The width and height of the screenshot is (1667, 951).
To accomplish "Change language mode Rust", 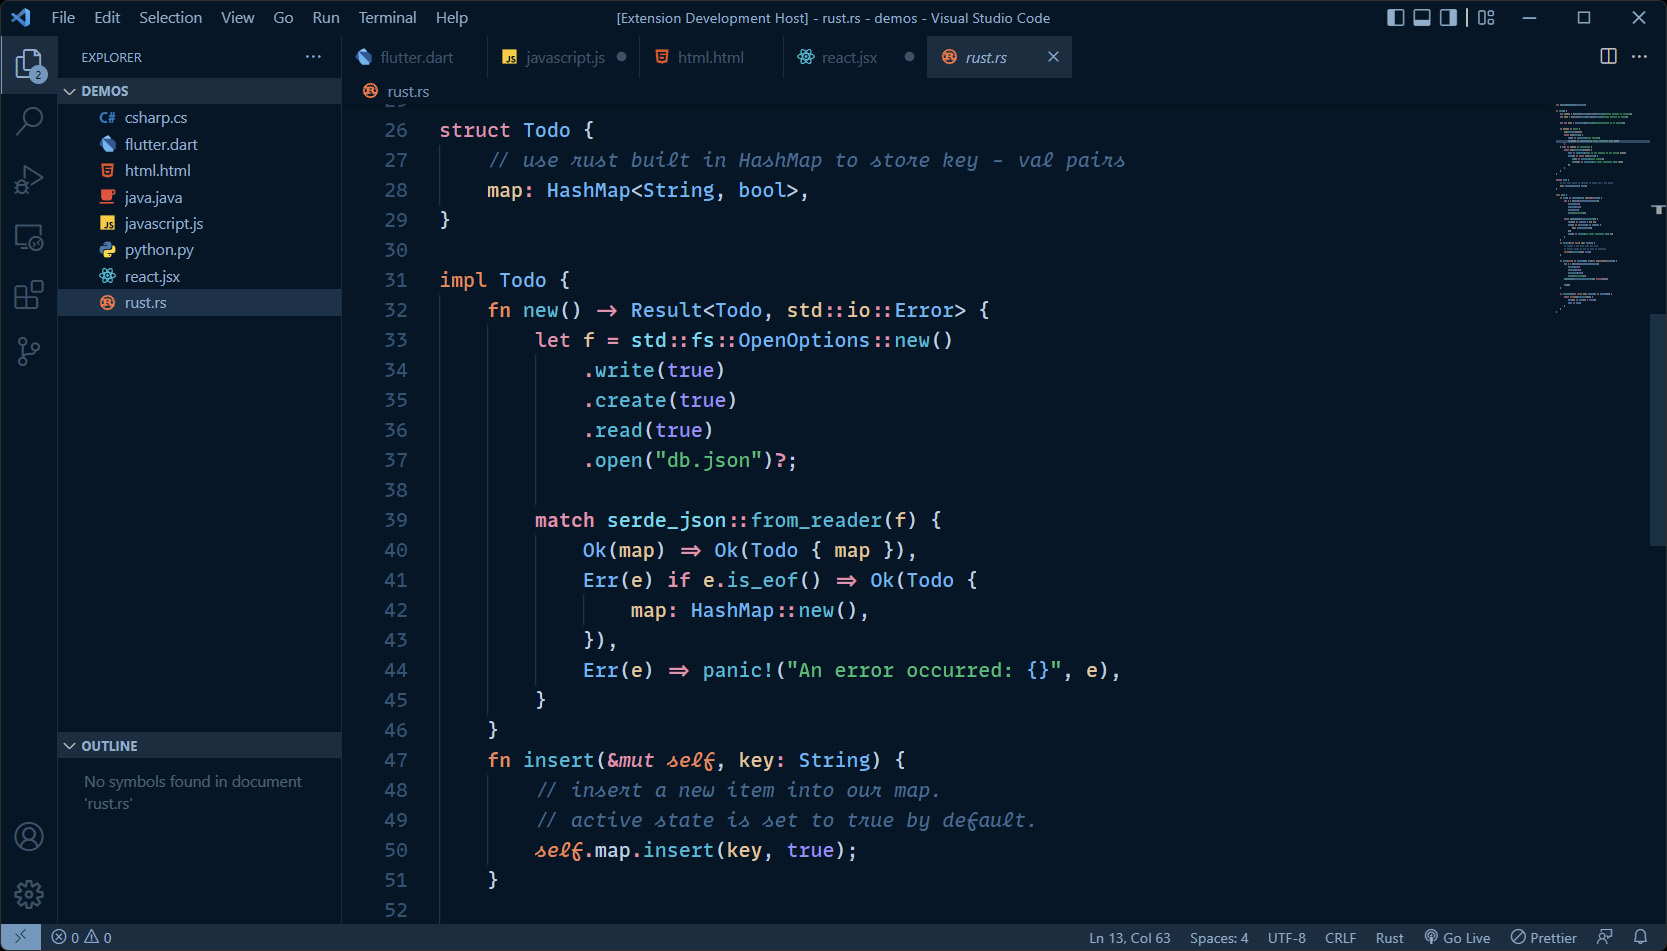I will coord(1389,937).
